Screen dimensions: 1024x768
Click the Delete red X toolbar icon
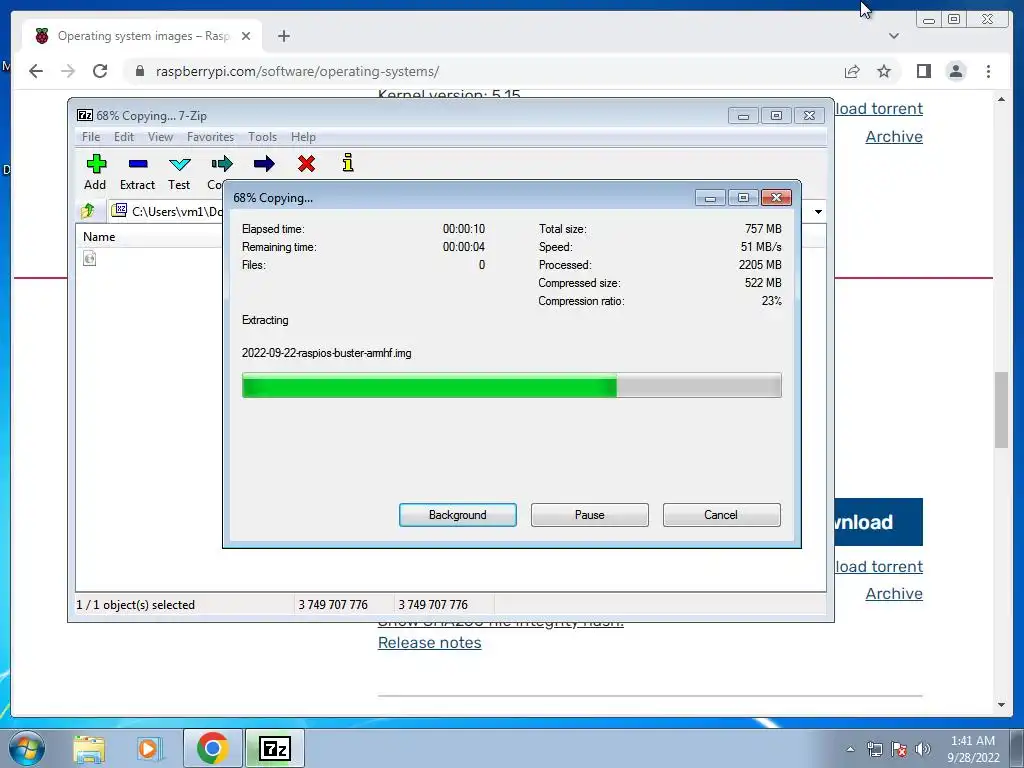click(306, 164)
